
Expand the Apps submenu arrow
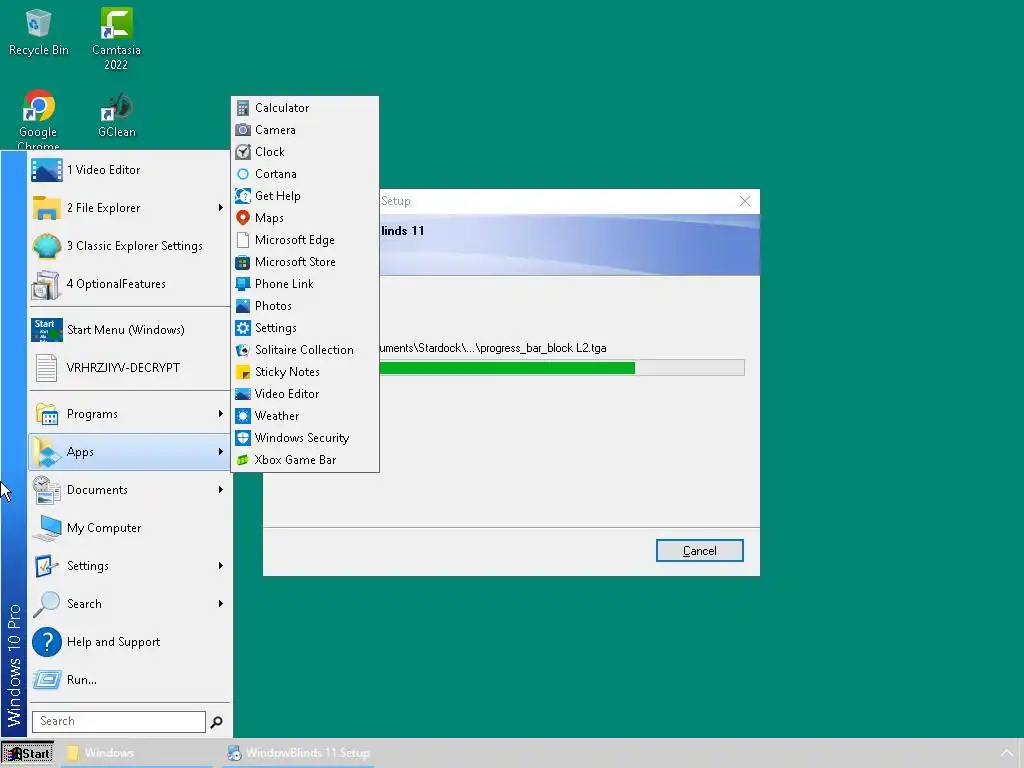pyautogui.click(x=221, y=452)
